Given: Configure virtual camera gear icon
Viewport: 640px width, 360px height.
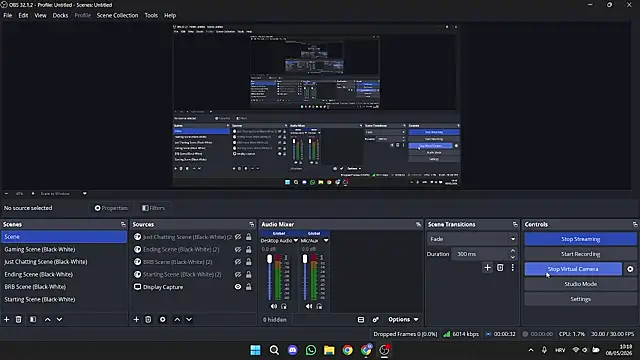Looking at the screenshot, I should click(x=630, y=269).
